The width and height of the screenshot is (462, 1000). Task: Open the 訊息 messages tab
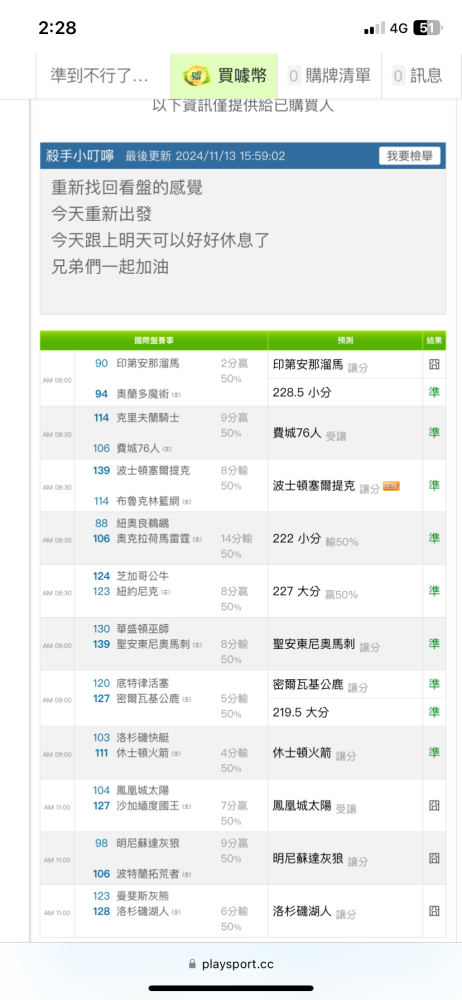419,77
